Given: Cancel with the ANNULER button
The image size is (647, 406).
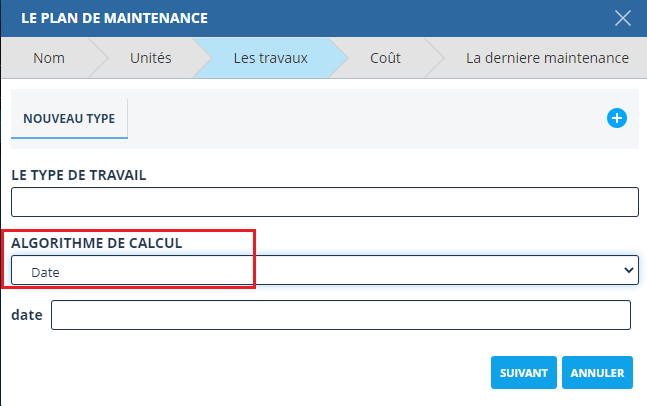Looking at the screenshot, I should [x=597, y=373].
